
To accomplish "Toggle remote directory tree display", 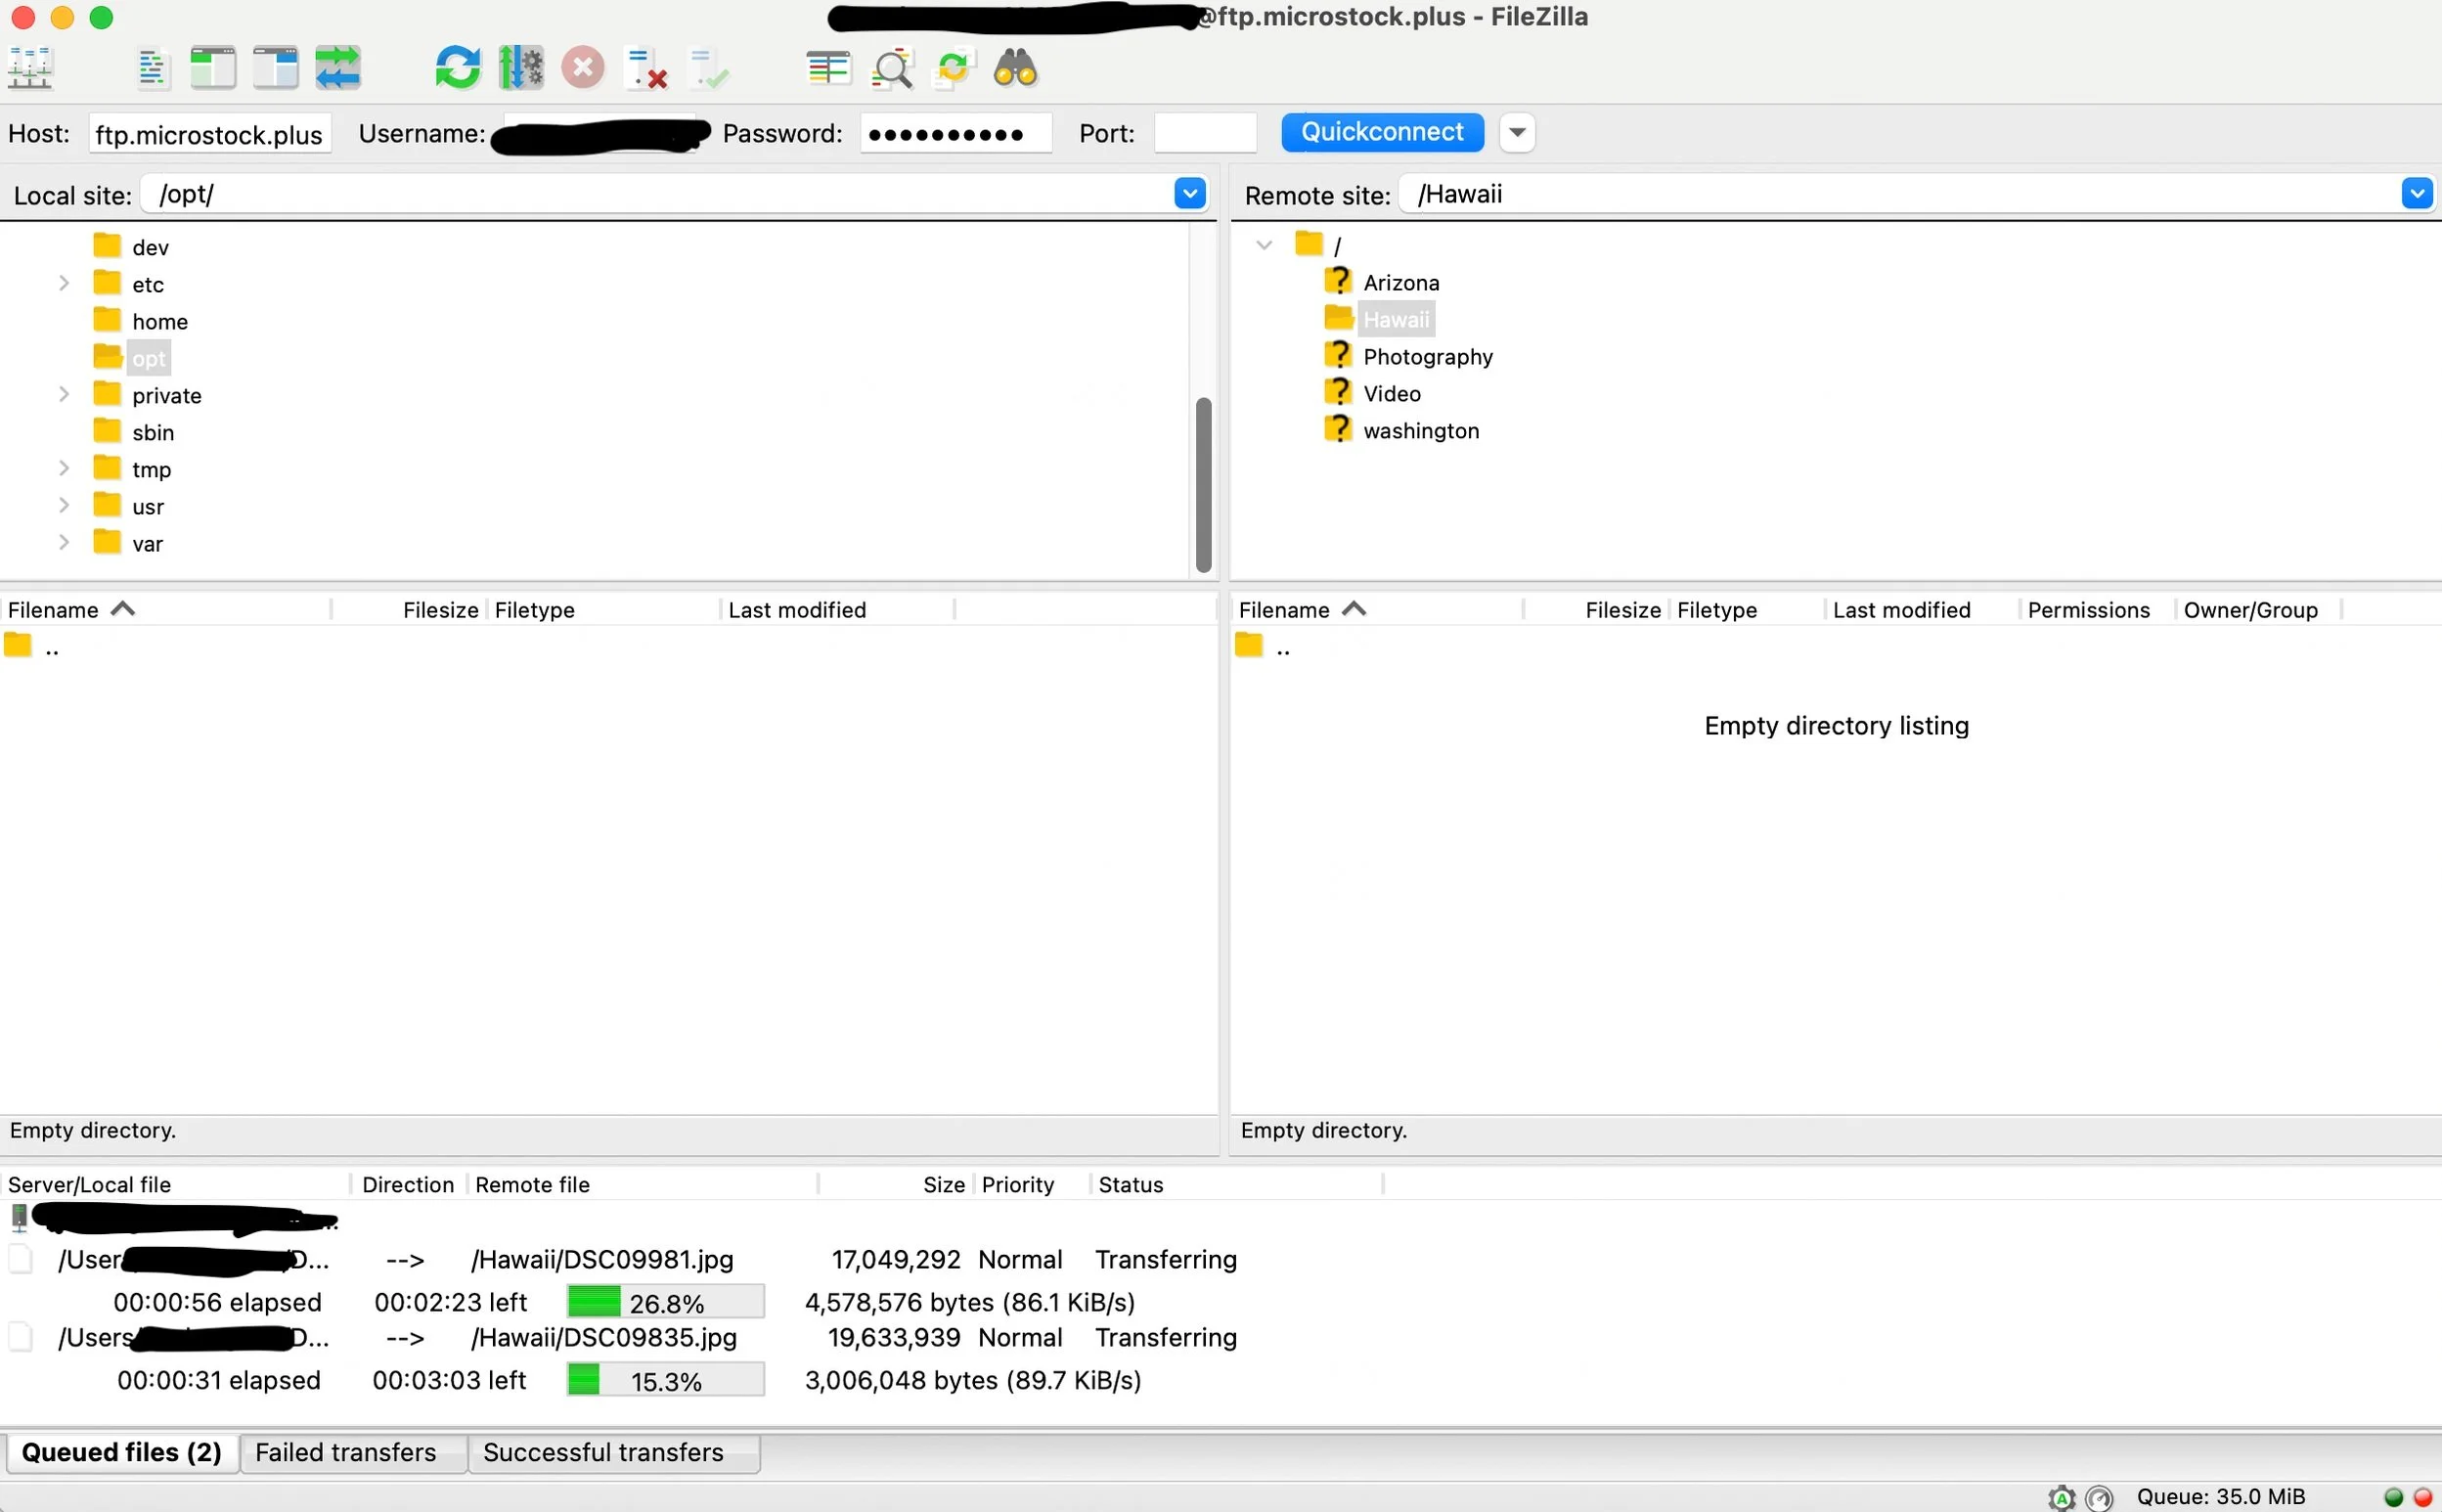I will pyautogui.click(x=275, y=68).
